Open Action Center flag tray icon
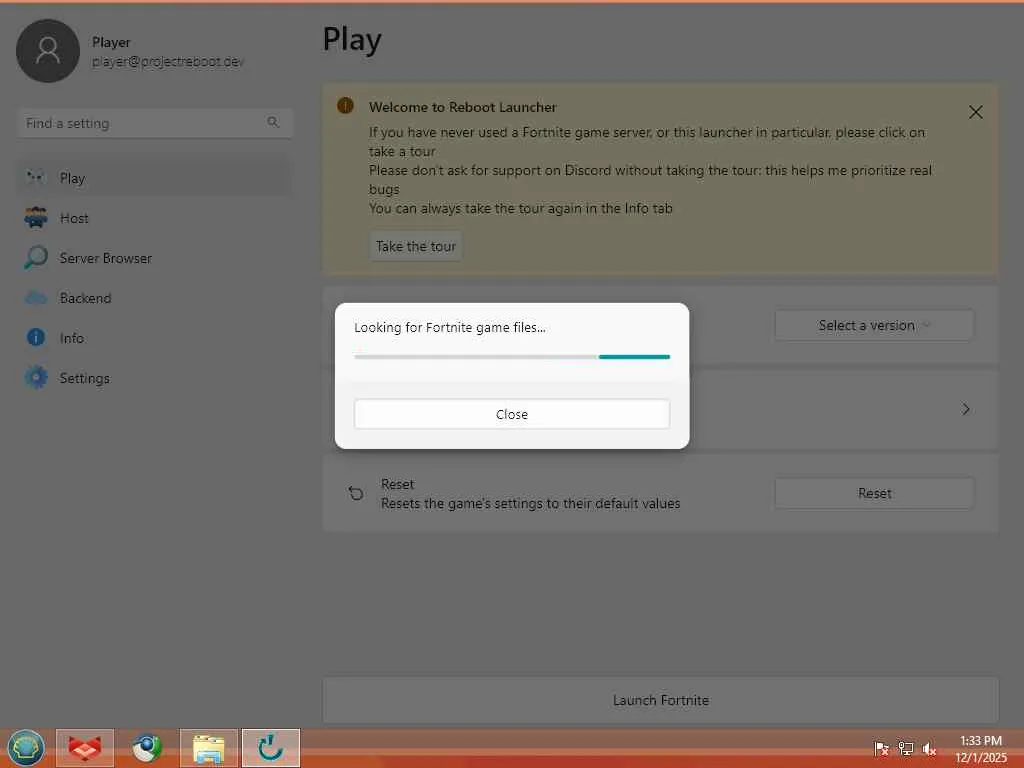Viewport: 1024px width, 768px height. 881,748
